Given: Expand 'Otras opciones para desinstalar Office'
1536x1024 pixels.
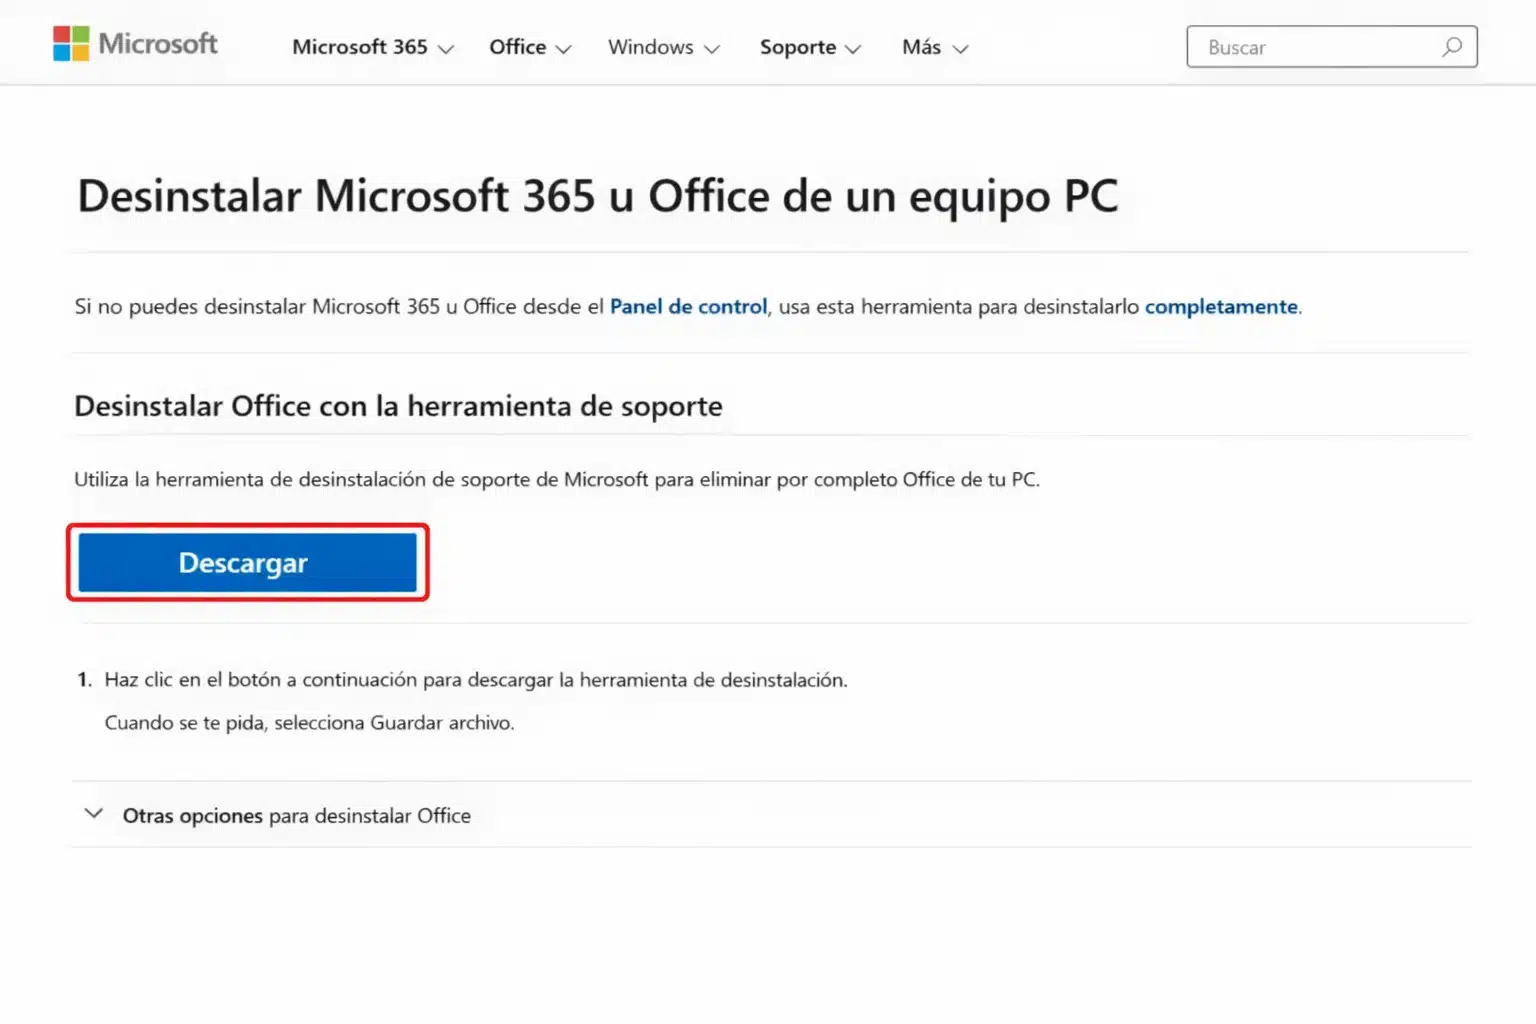Looking at the screenshot, I should pos(296,815).
